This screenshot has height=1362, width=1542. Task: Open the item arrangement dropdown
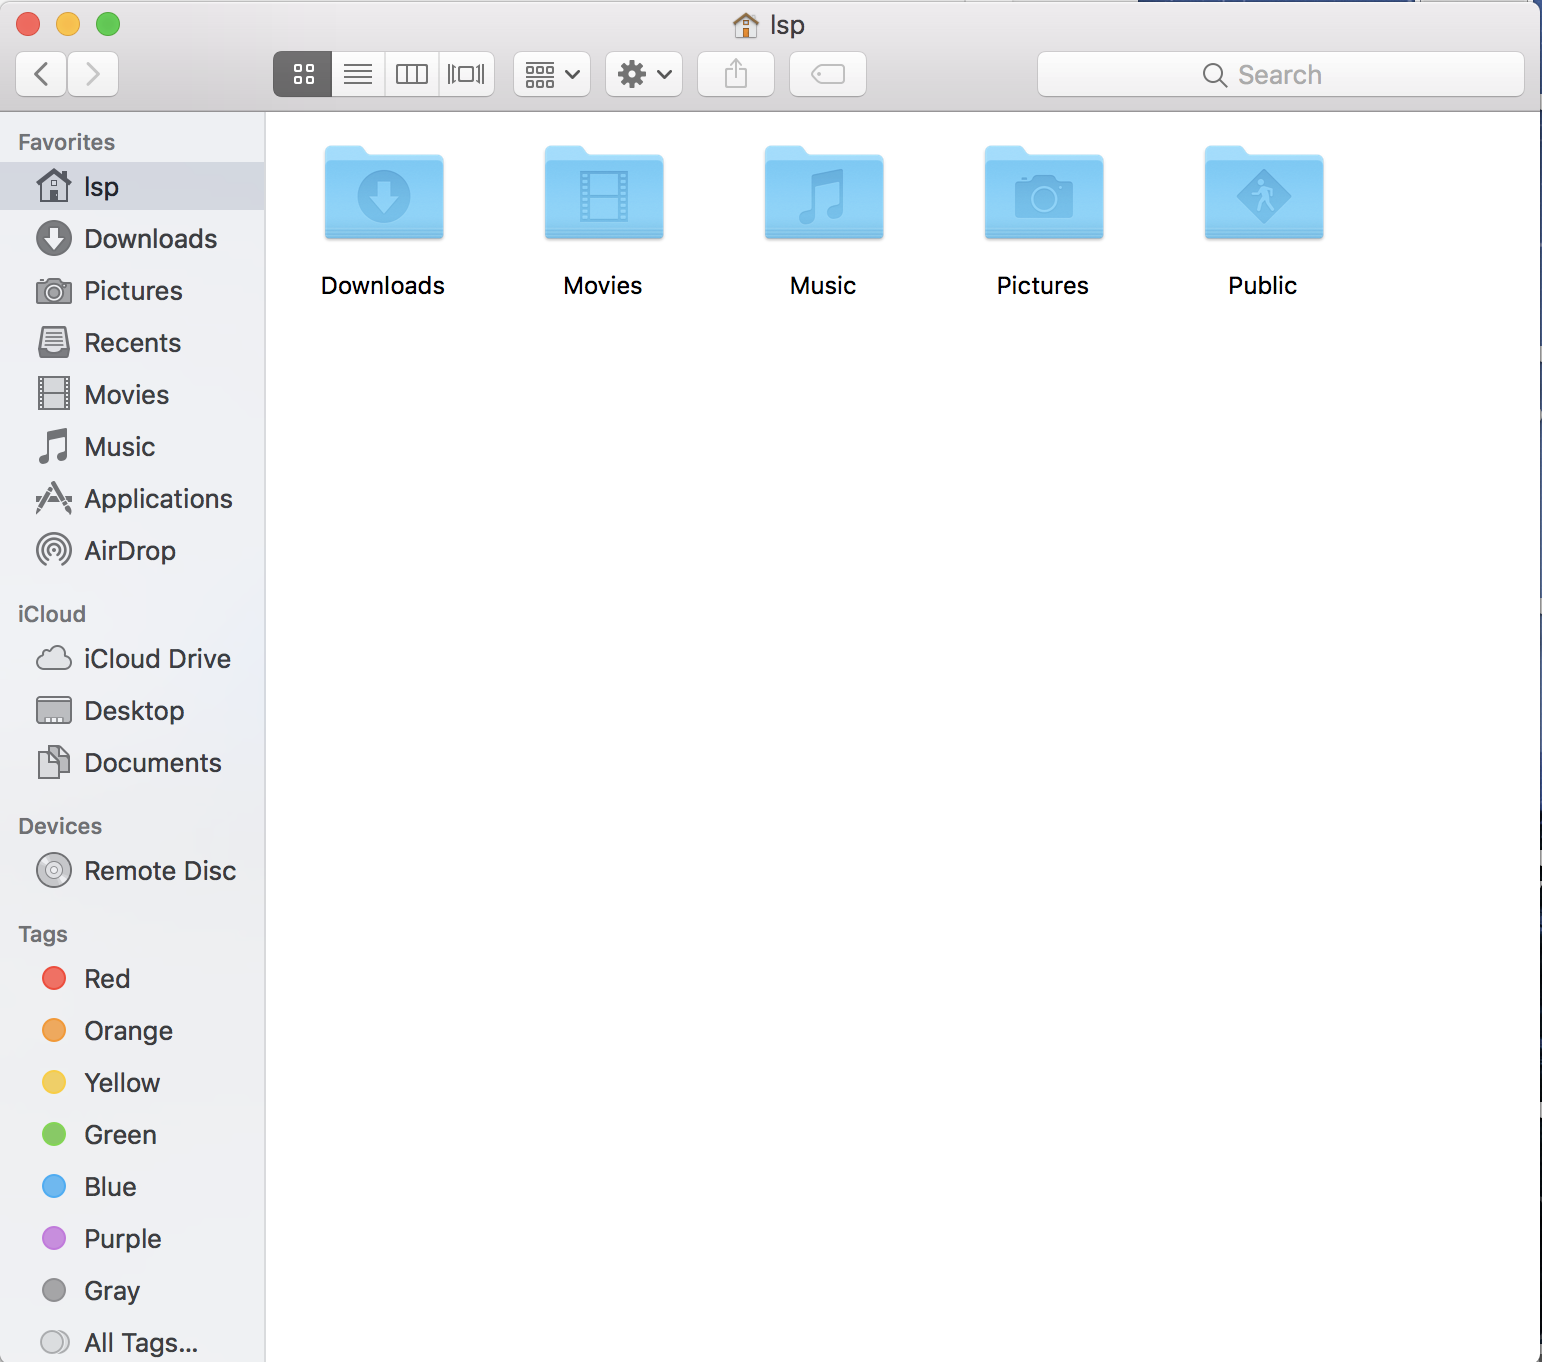click(x=552, y=74)
